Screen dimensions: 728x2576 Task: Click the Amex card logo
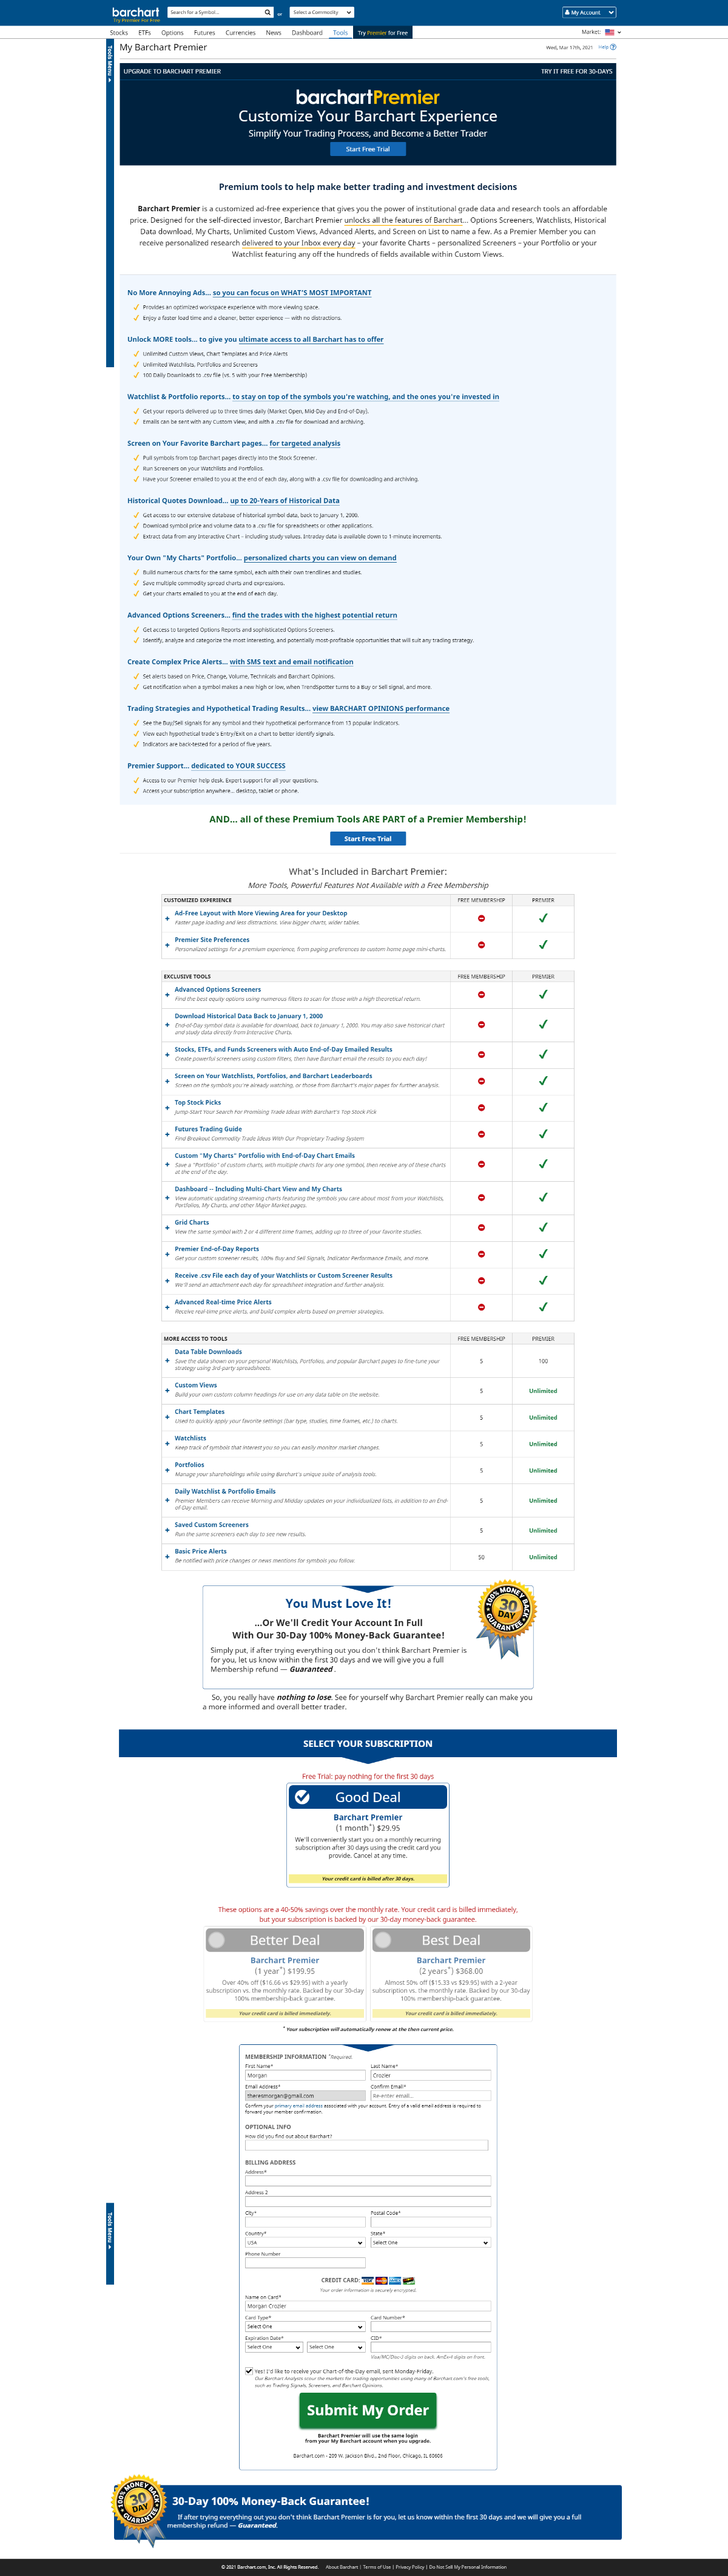point(395,2280)
